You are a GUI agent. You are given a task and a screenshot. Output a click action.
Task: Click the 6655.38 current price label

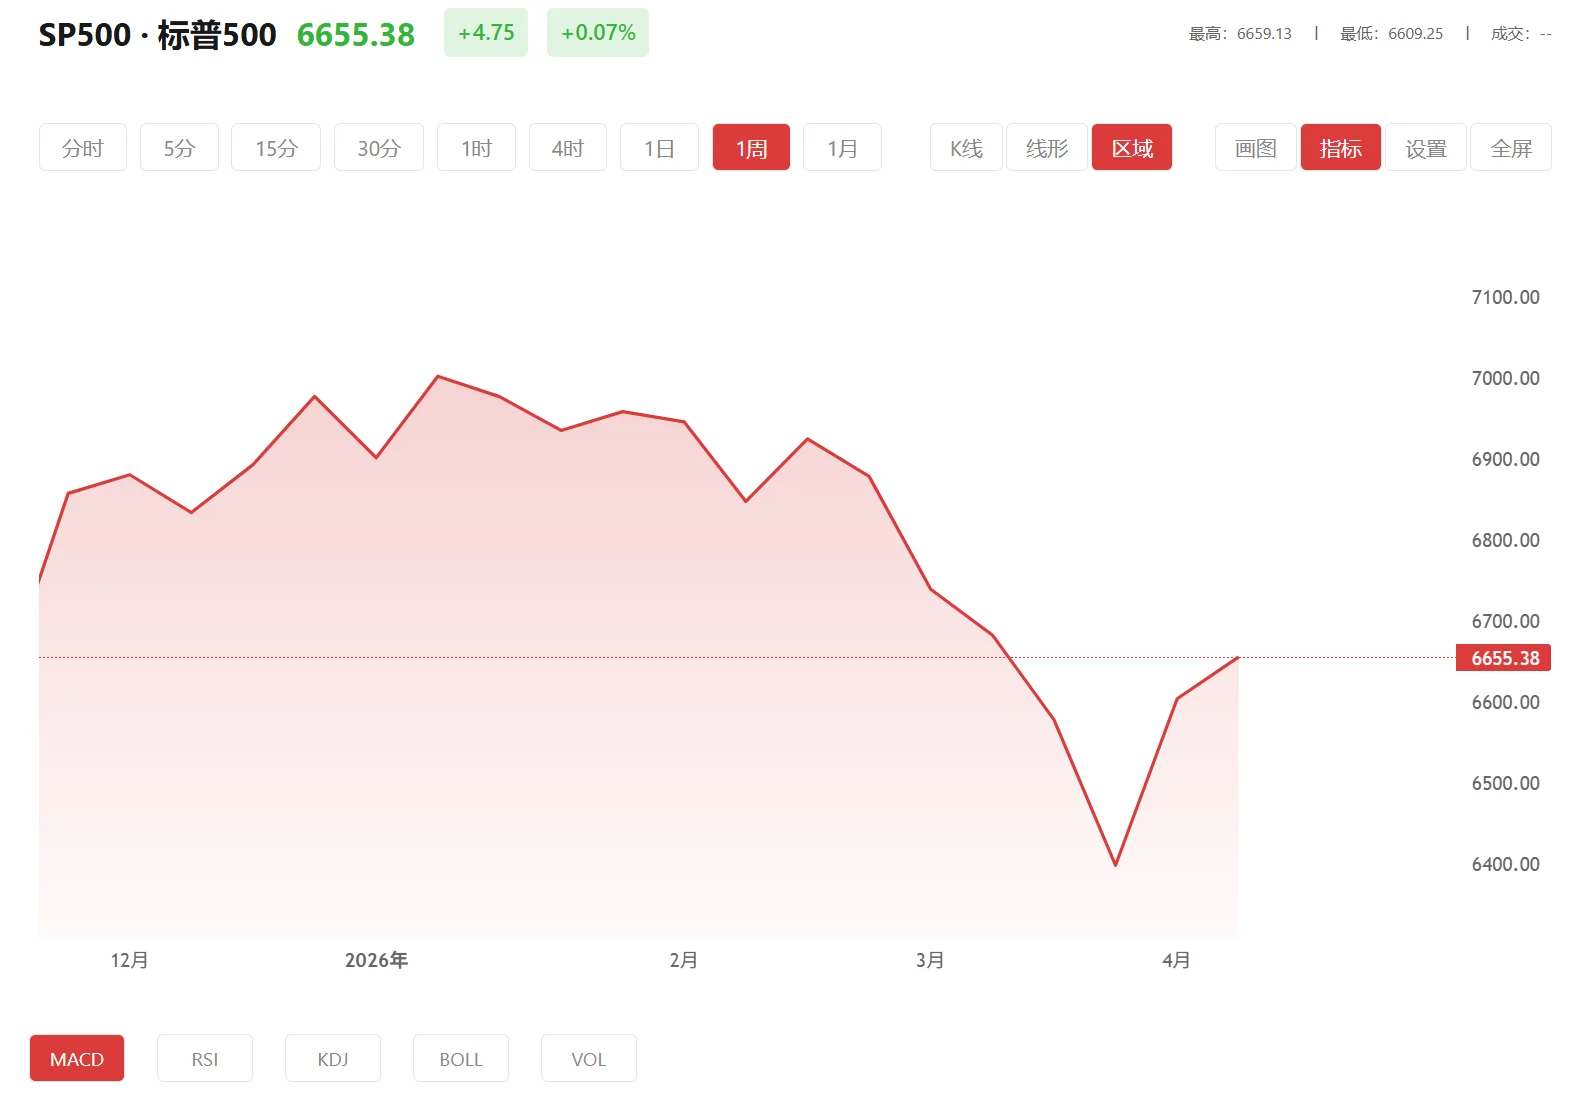coord(1504,658)
